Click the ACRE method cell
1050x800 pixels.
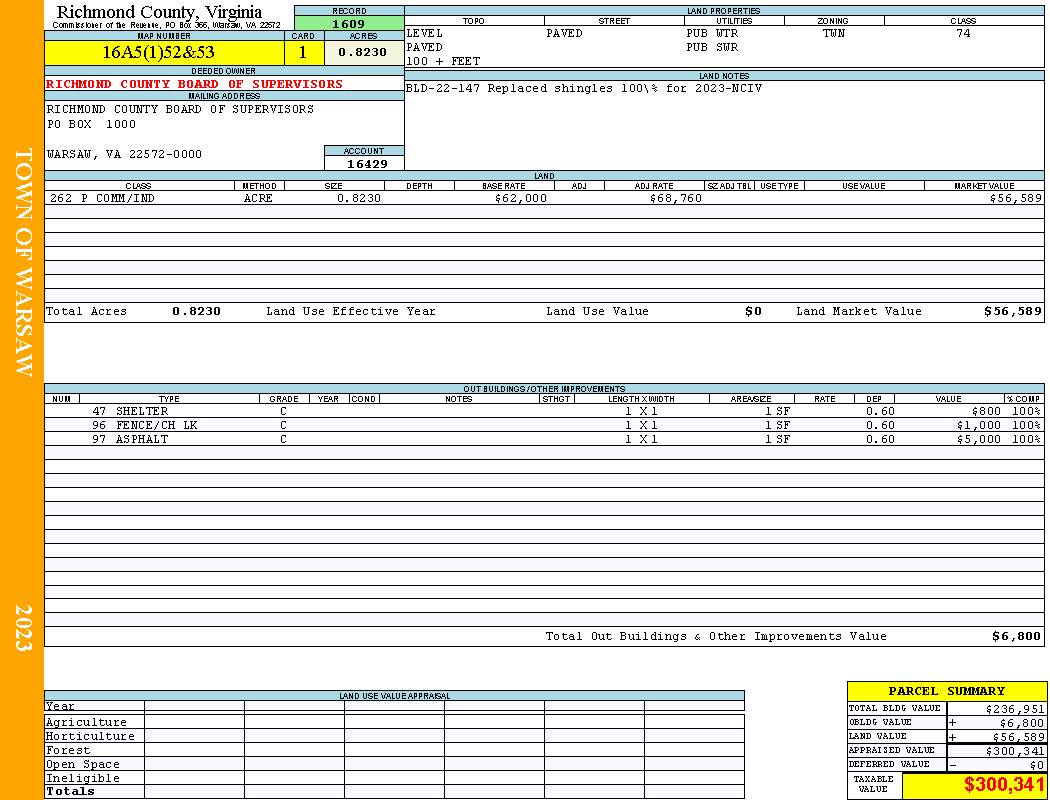(x=258, y=198)
